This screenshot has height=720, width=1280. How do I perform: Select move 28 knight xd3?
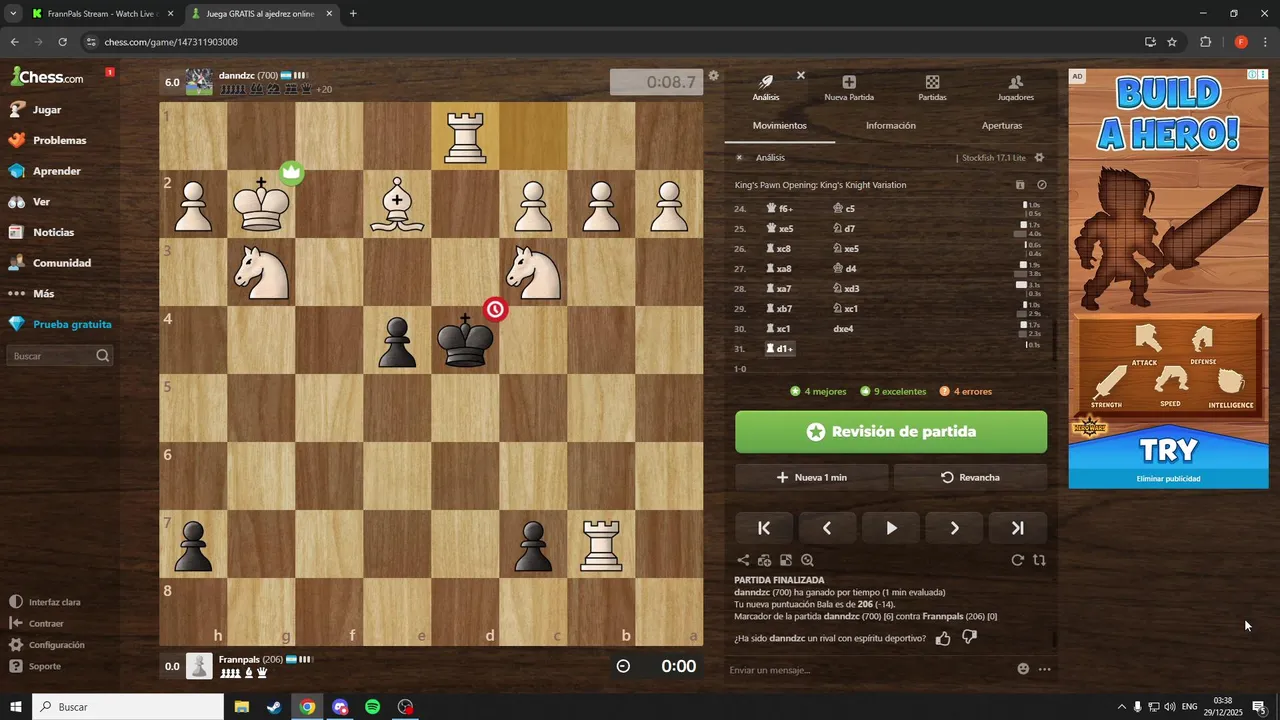point(846,289)
